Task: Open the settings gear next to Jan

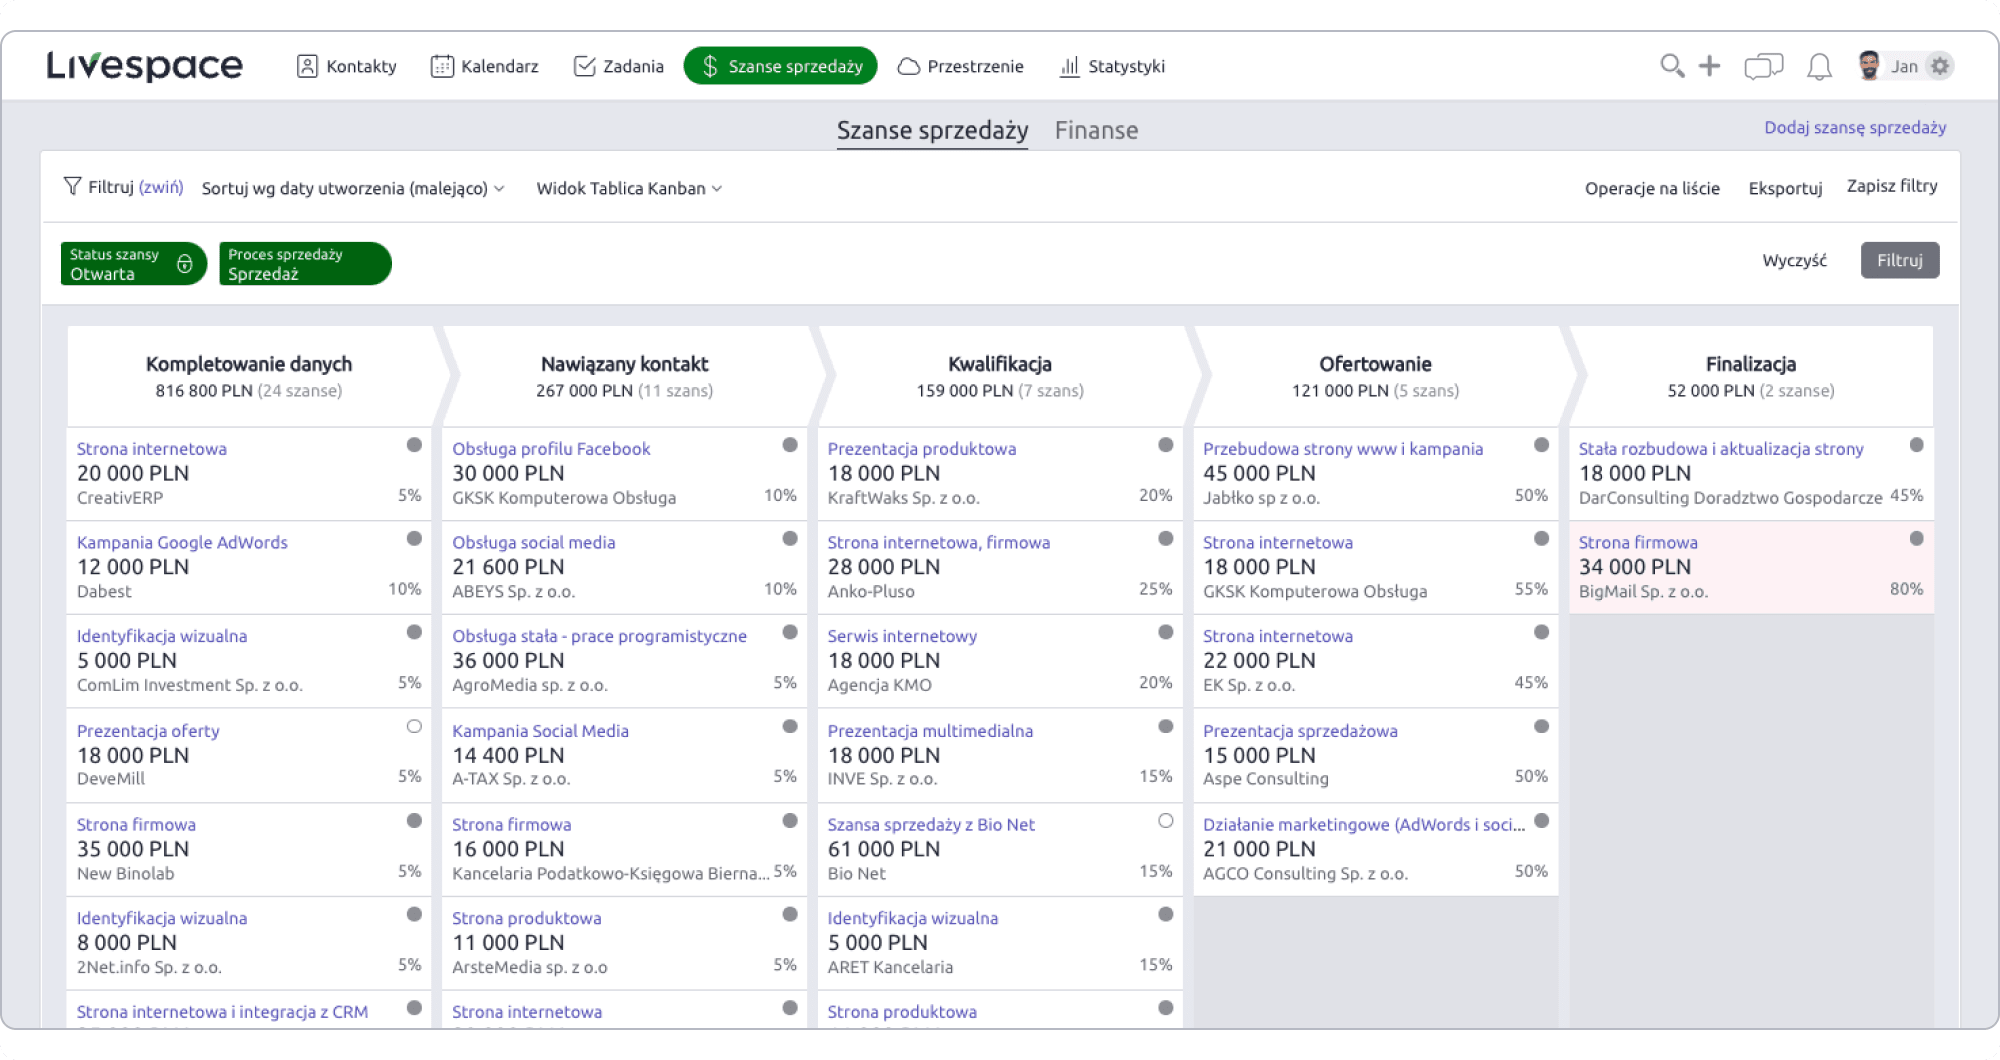Action: [1940, 66]
